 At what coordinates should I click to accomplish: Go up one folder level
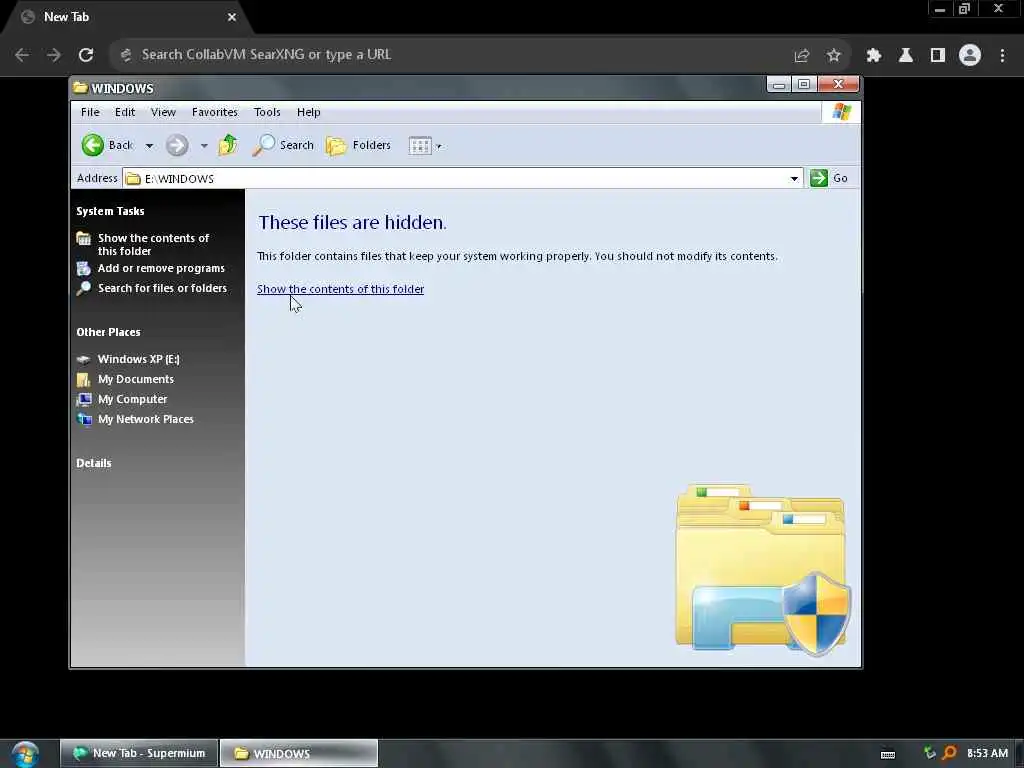click(x=228, y=145)
